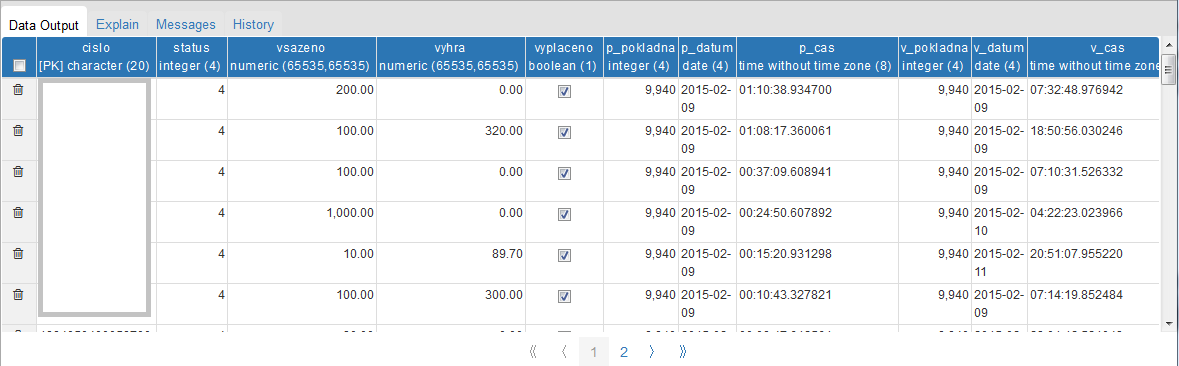The height and width of the screenshot is (366, 1179).
Task: Toggle the select-all checkbox in the header
Action: pos(20,66)
